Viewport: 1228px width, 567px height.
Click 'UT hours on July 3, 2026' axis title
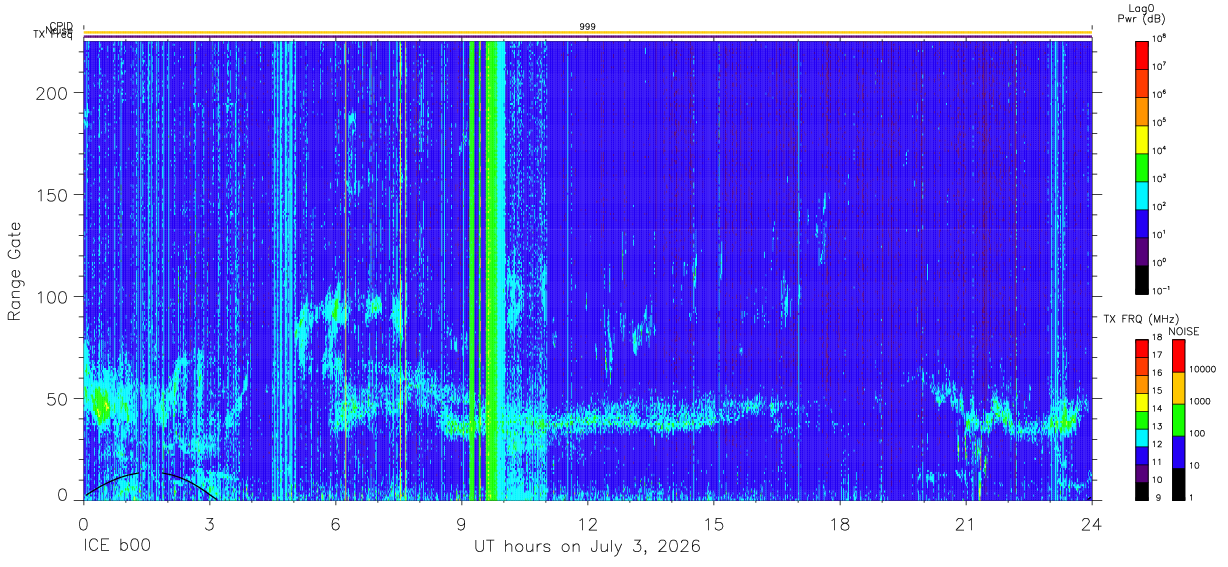pos(588,547)
